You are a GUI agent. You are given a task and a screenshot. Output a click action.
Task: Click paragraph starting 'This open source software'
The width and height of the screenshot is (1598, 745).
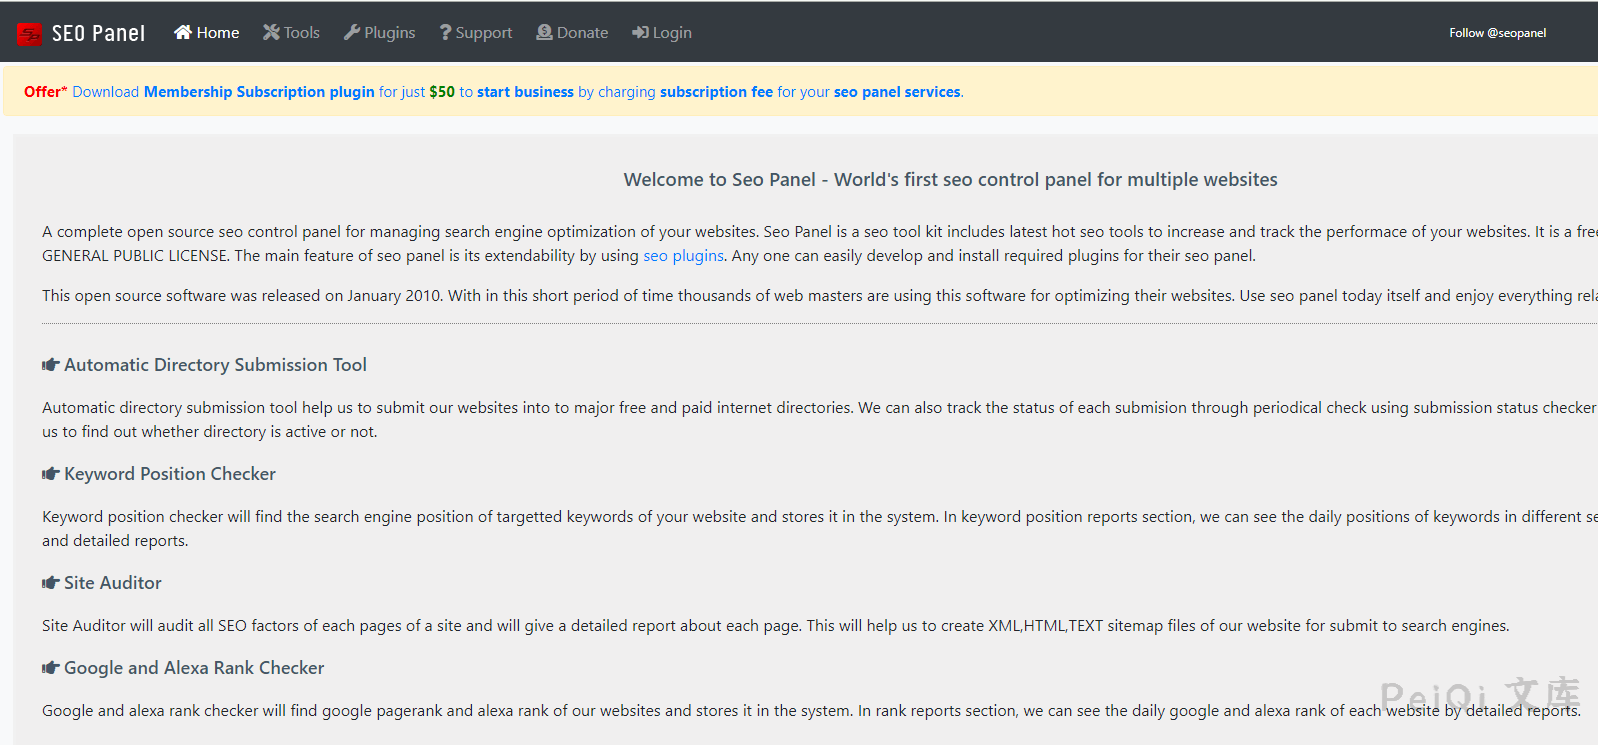click(820, 296)
